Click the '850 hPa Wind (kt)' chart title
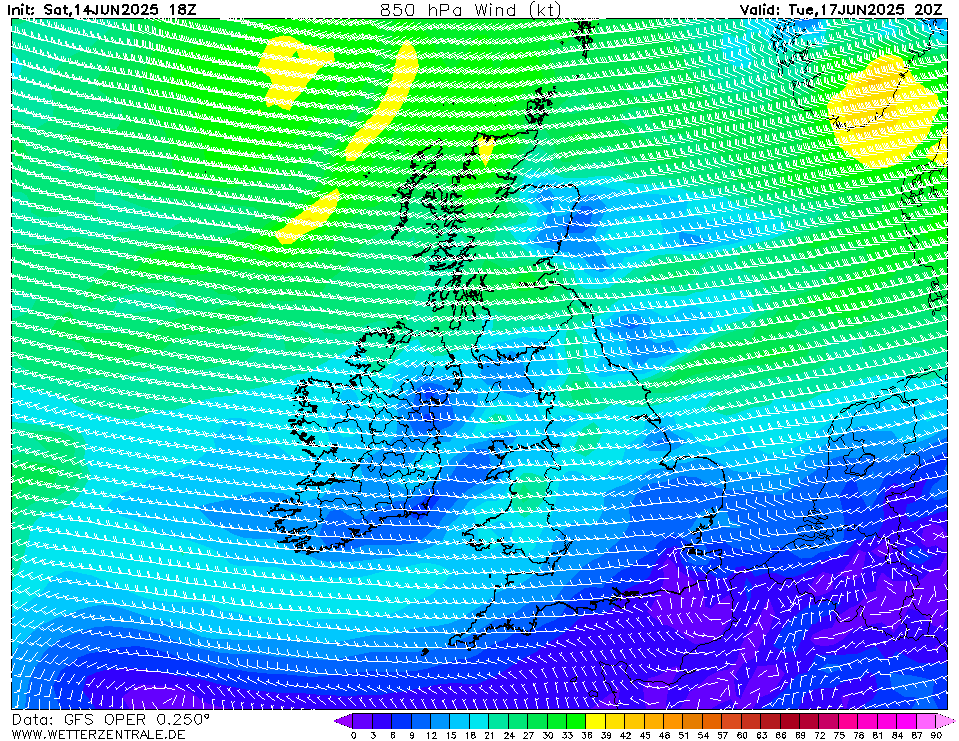The height and width of the screenshot is (741, 959). click(x=470, y=9)
